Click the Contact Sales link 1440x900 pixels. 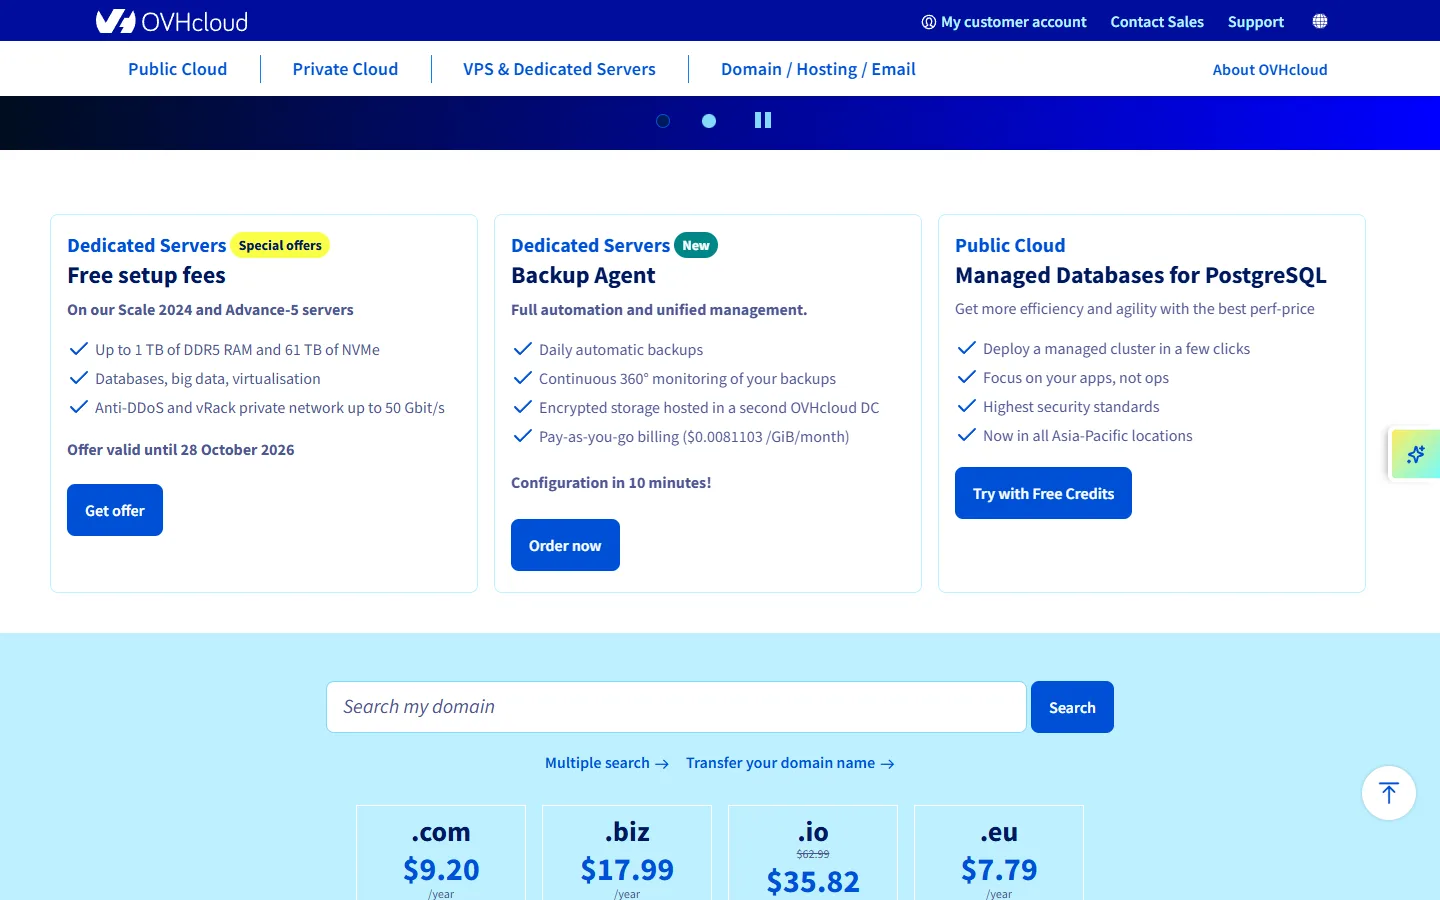pos(1157,22)
